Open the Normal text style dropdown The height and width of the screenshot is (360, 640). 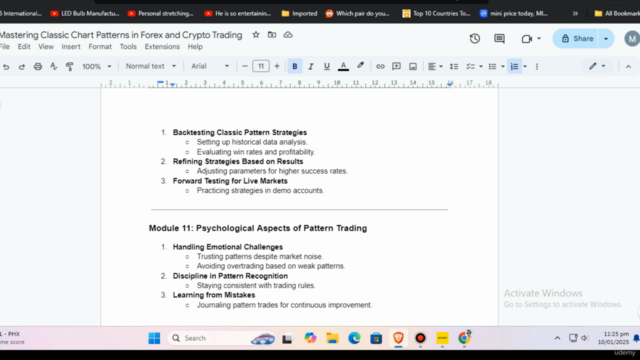pyautogui.click(x=151, y=66)
